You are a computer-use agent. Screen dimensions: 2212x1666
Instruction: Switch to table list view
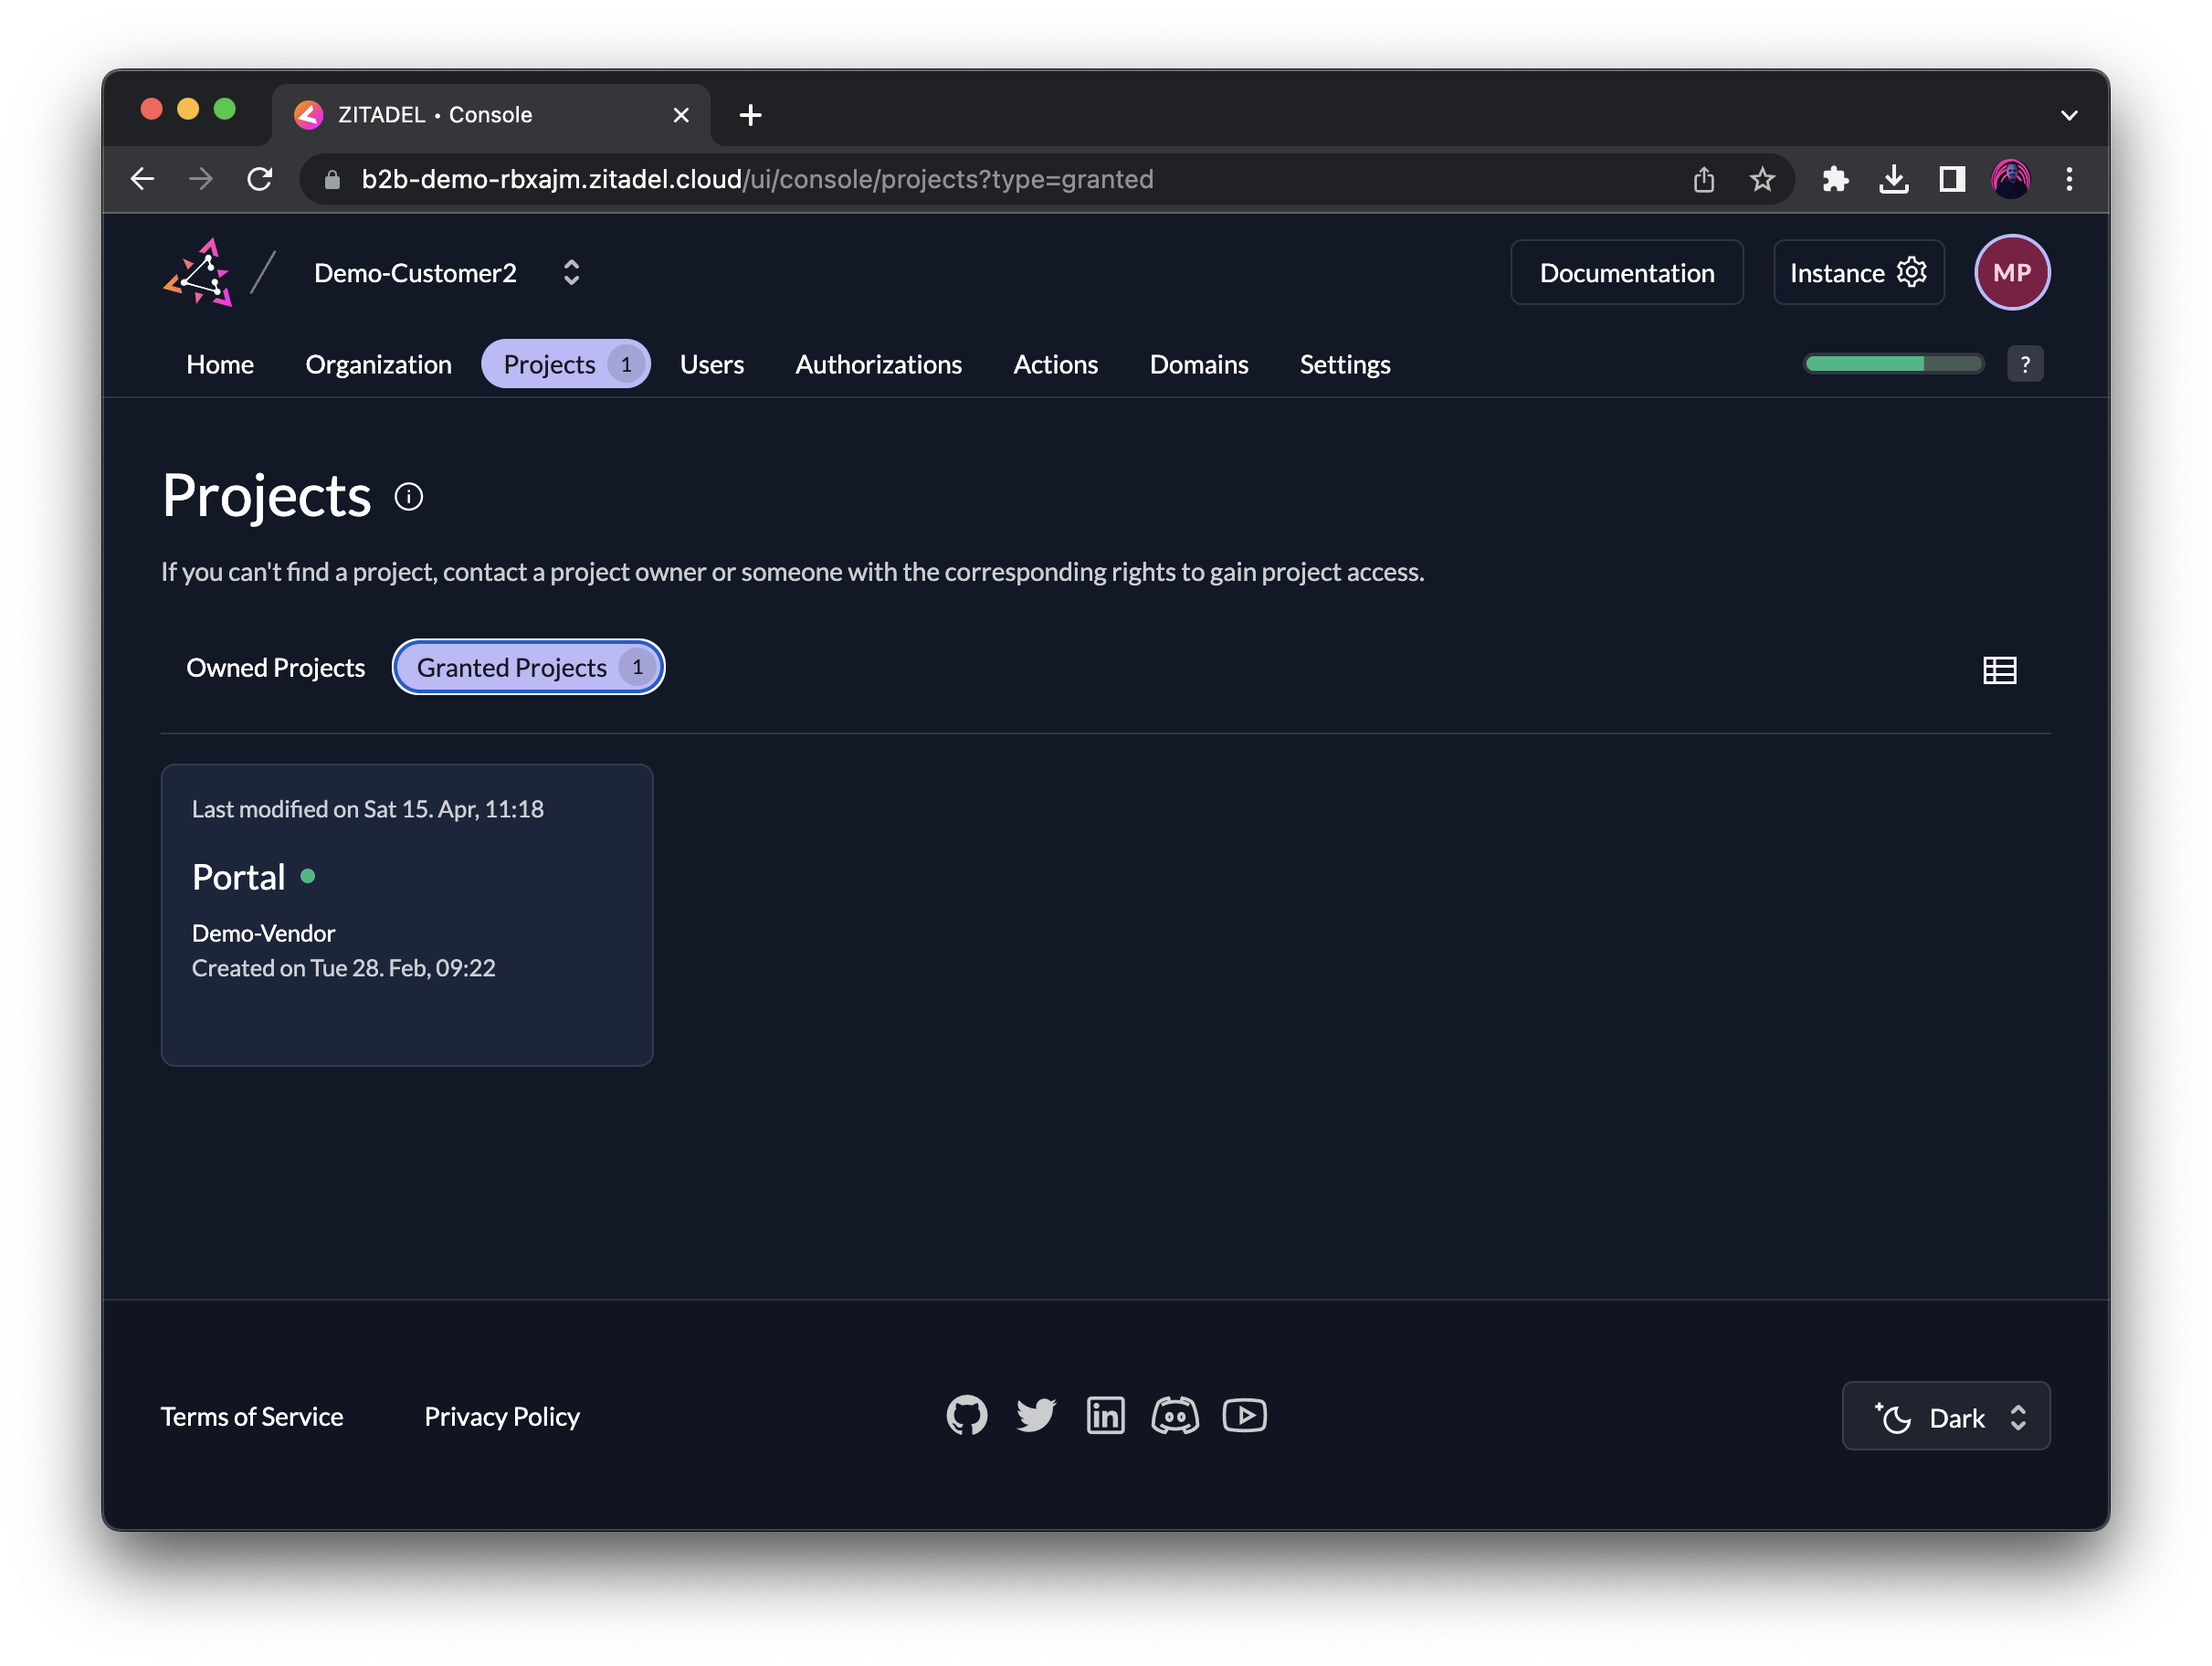pos(1998,670)
